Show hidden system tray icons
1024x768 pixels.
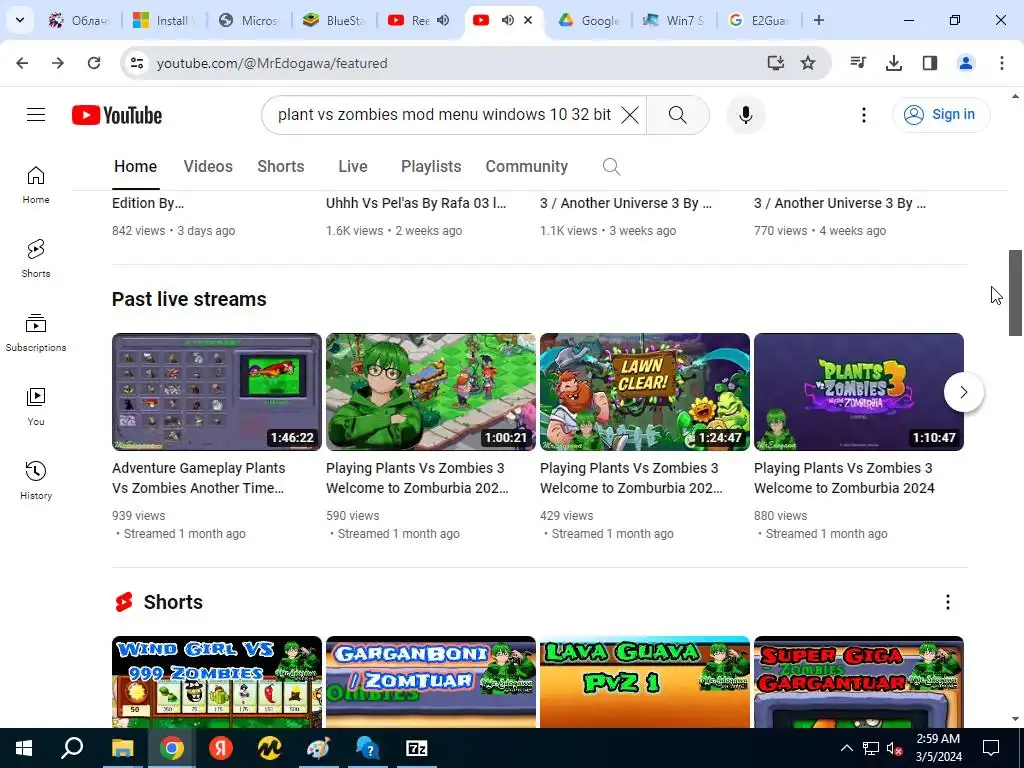tap(846, 748)
